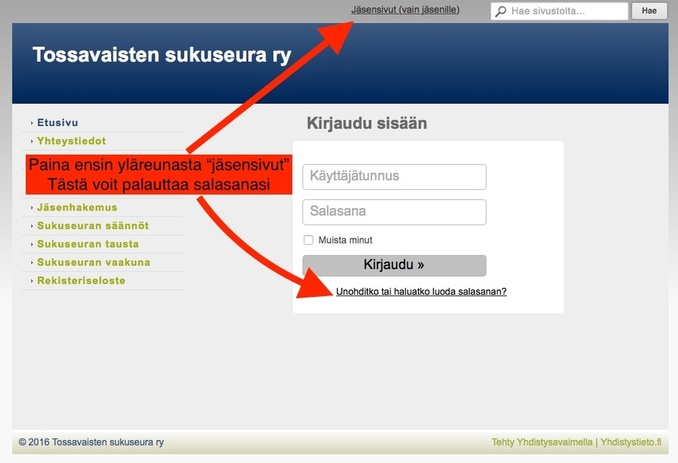Open the "Sukuseuran säännöt" menu item
Image resolution: width=678 pixels, height=463 pixels.
[x=93, y=226]
